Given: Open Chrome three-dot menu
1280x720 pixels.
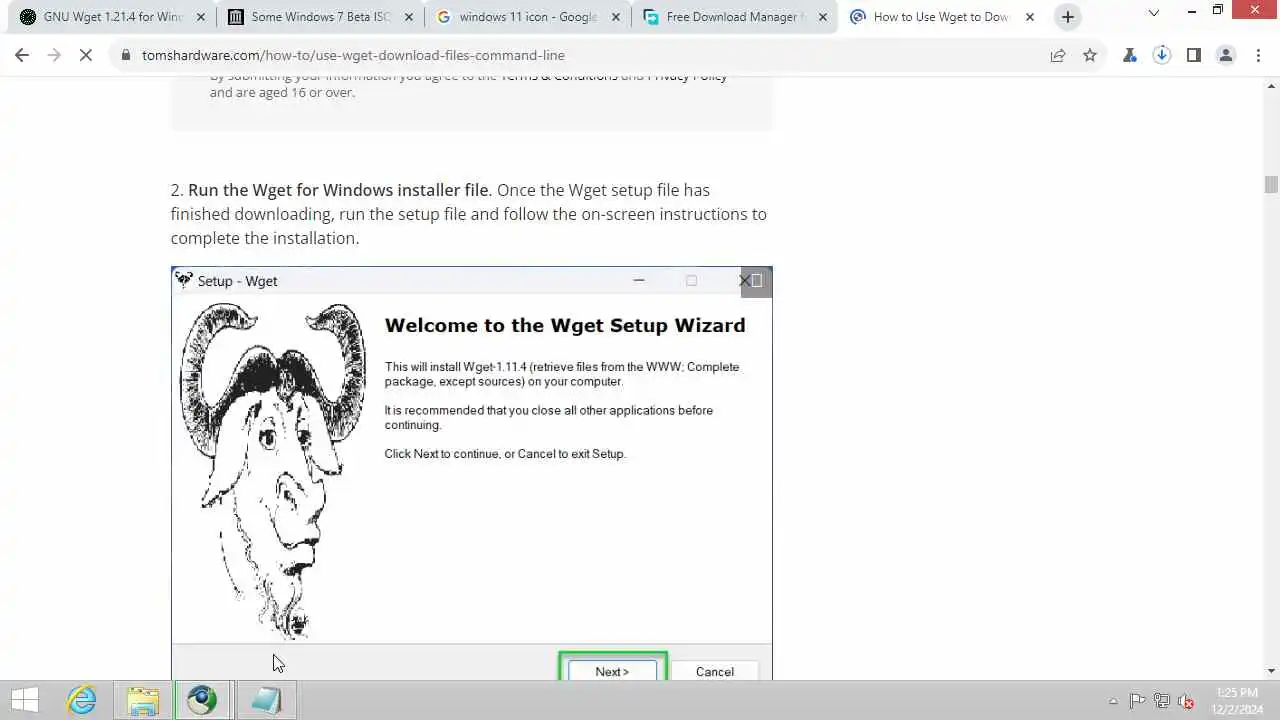Looking at the screenshot, I should [x=1258, y=56].
